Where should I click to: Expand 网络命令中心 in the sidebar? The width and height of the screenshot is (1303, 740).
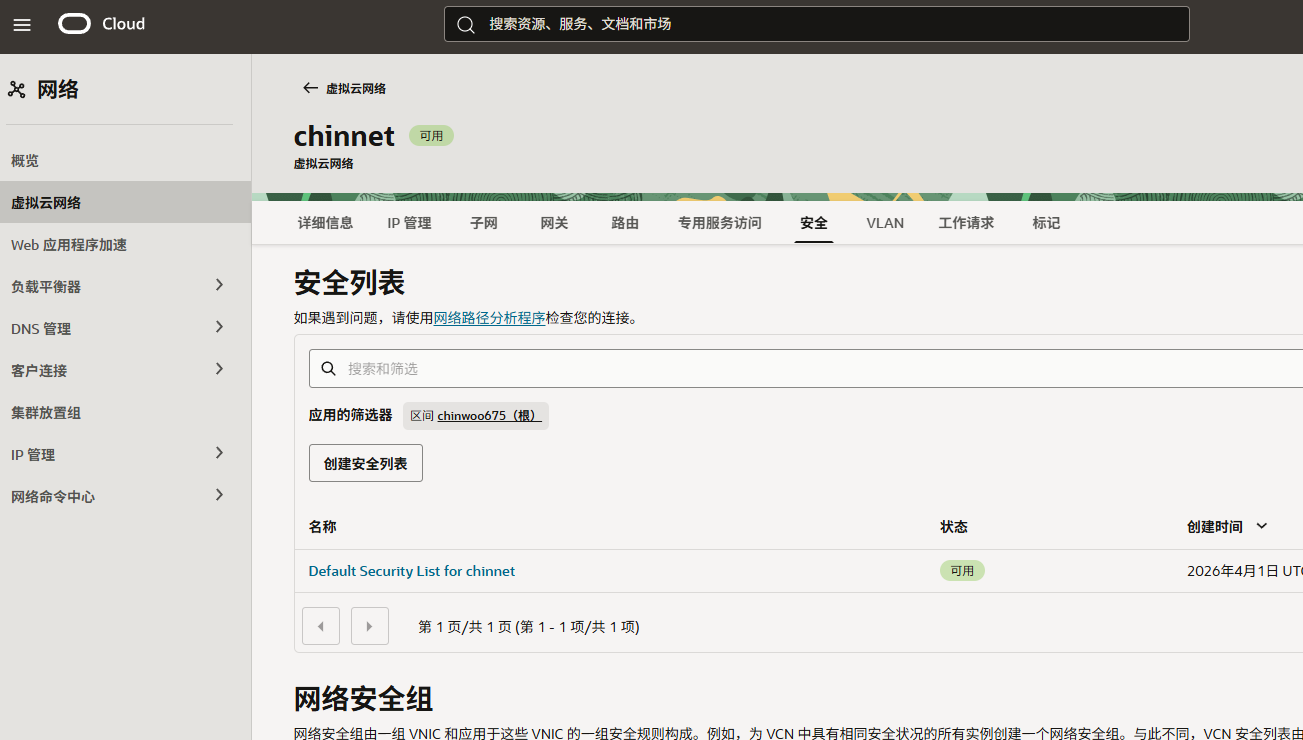[x=219, y=496]
